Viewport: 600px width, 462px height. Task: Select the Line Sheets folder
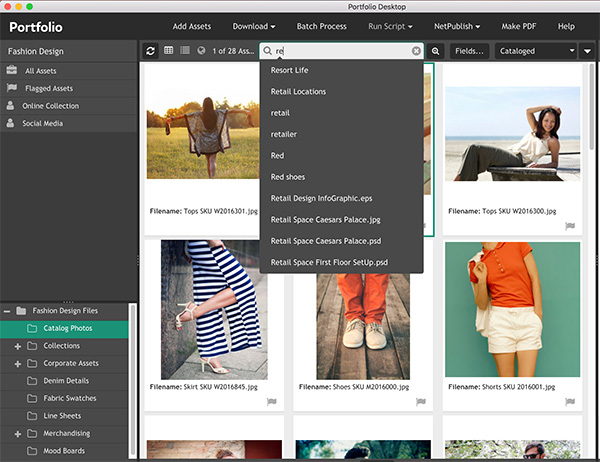click(x=64, y=416)
